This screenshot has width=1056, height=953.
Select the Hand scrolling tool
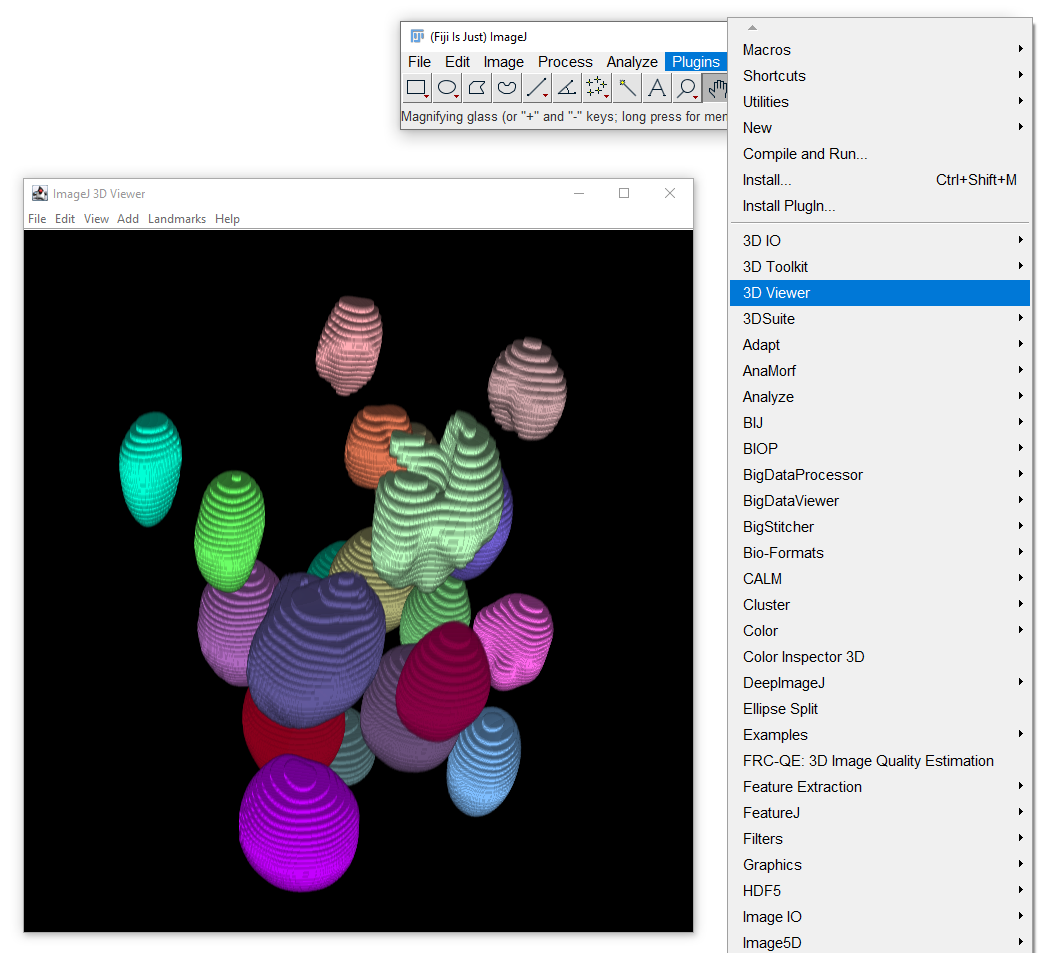tap(715, 88)
